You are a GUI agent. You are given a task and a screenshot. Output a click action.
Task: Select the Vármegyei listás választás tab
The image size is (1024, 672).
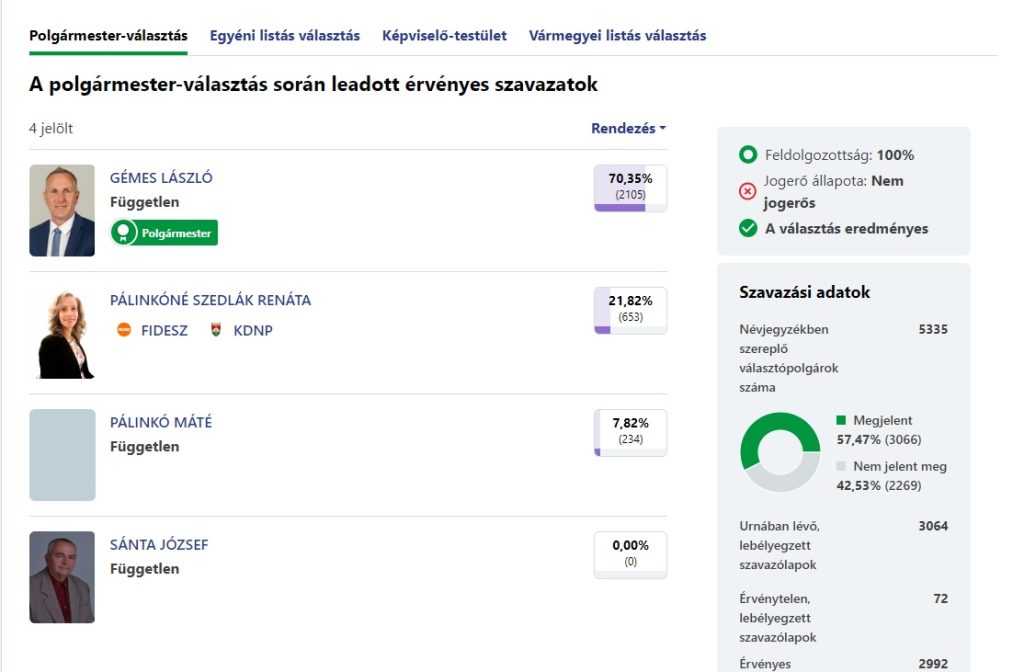point(617,36)
